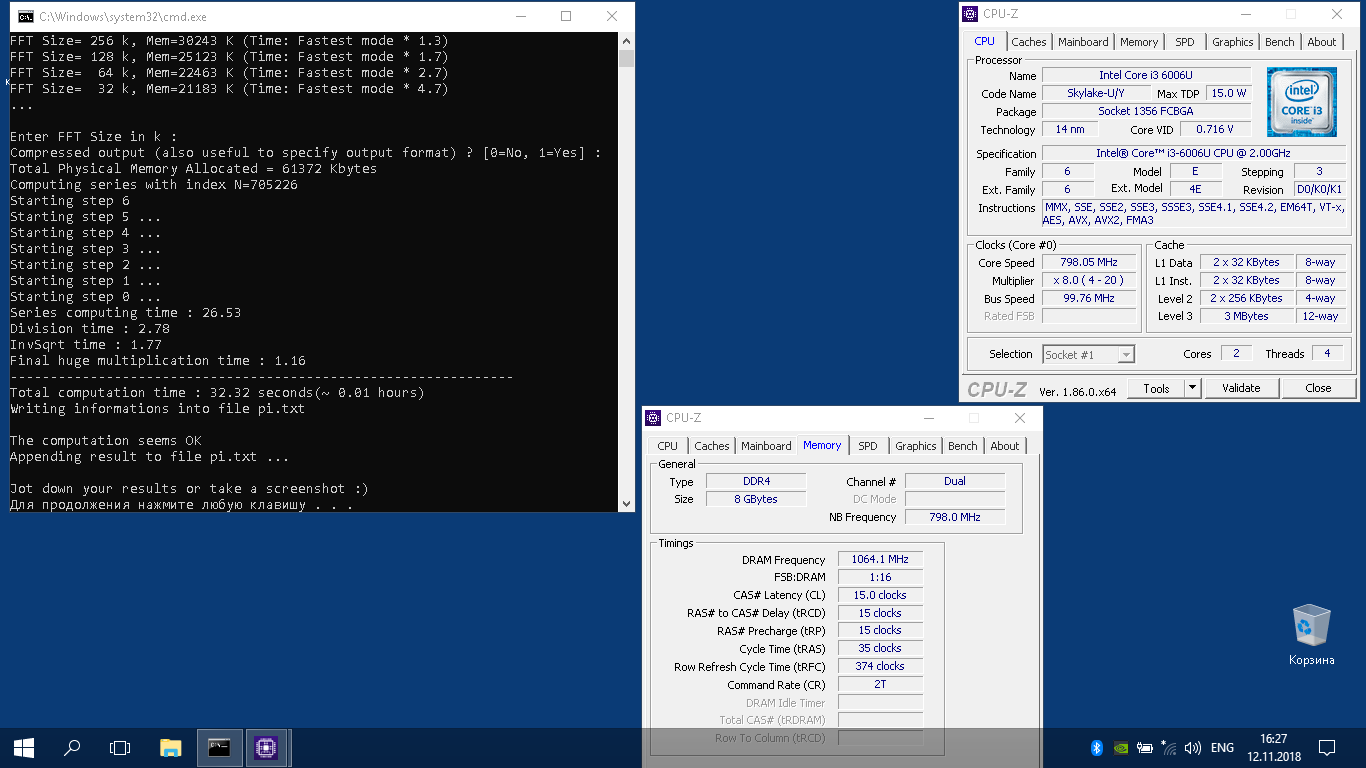Click the CPU-Z title icon in the CPU window
The width and height of the screenshot is (1366, 768).
(971, 14)
